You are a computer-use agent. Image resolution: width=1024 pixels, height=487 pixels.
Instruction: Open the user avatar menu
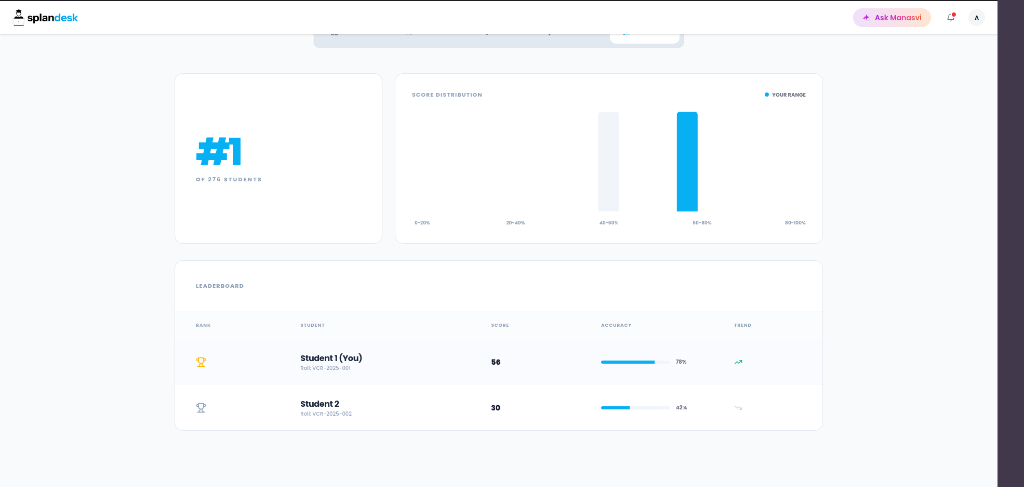(976, 18)
